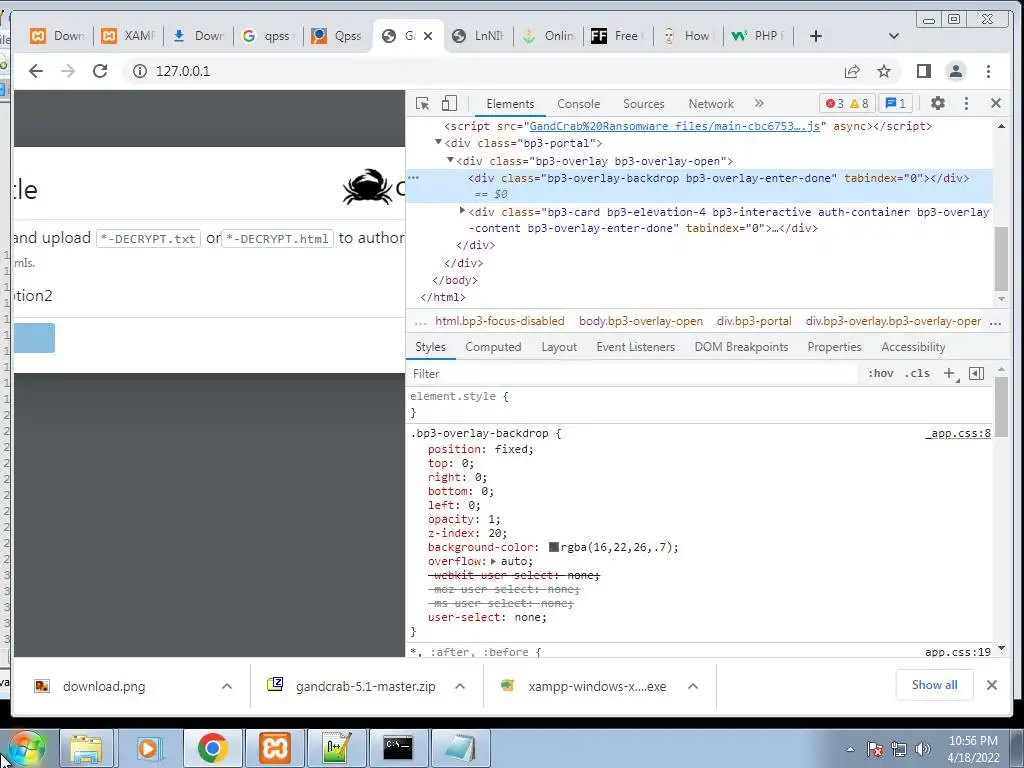Open a new browser tab
This screenshot has height=768, width=1024.
tap(816, 36)
